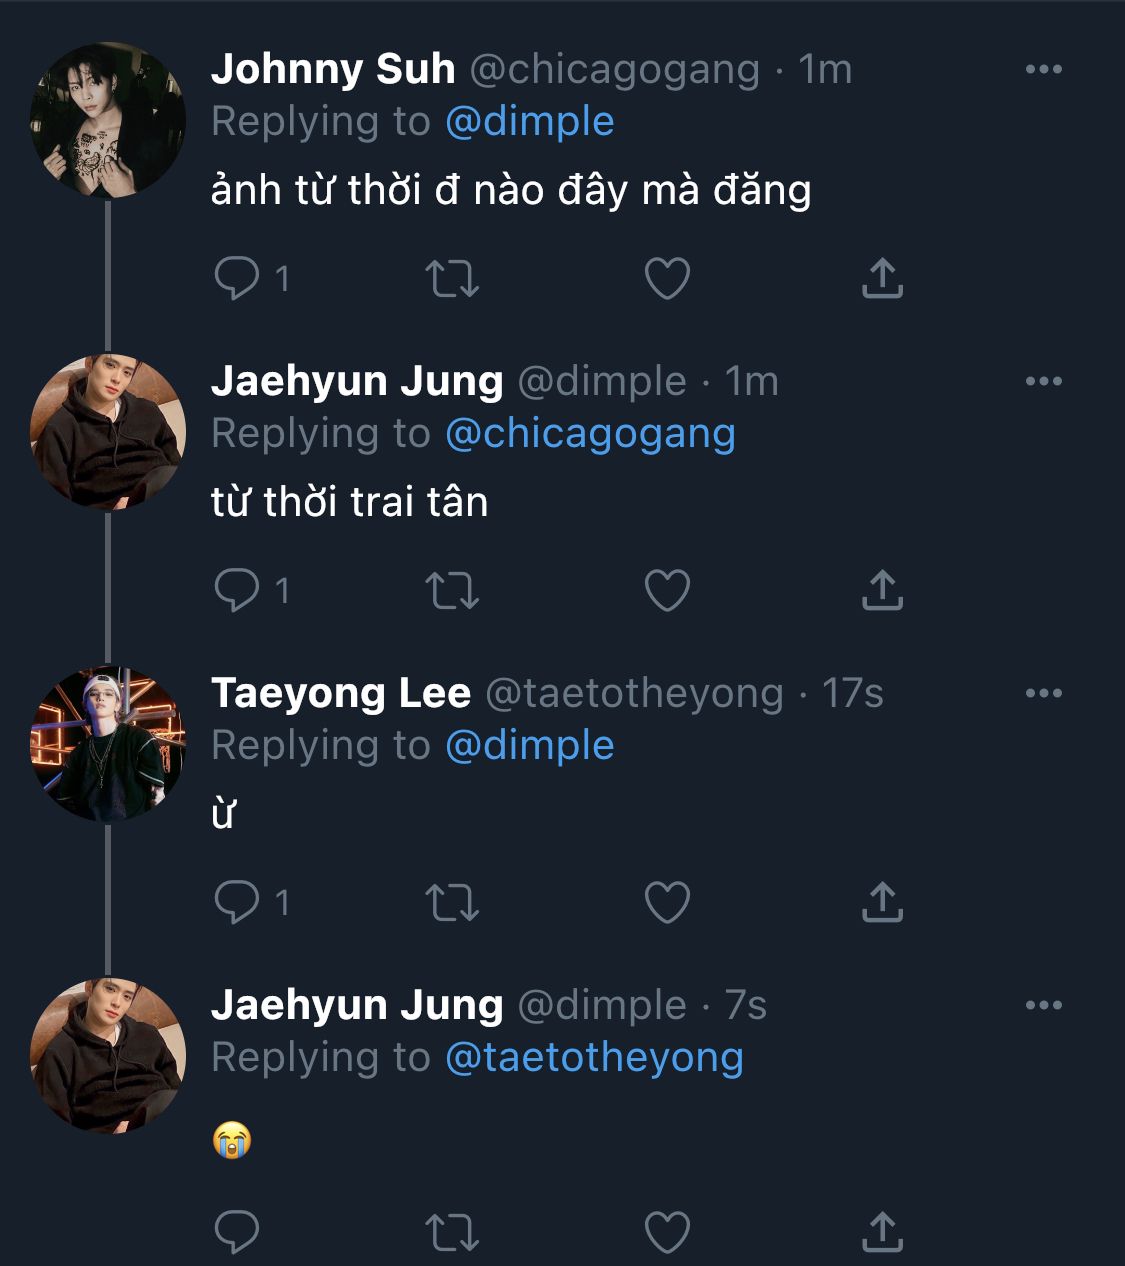The image size is (1125, 1266).
Task: Open more options on Taeyong Lee's tweet
Action: point(1043,693)
